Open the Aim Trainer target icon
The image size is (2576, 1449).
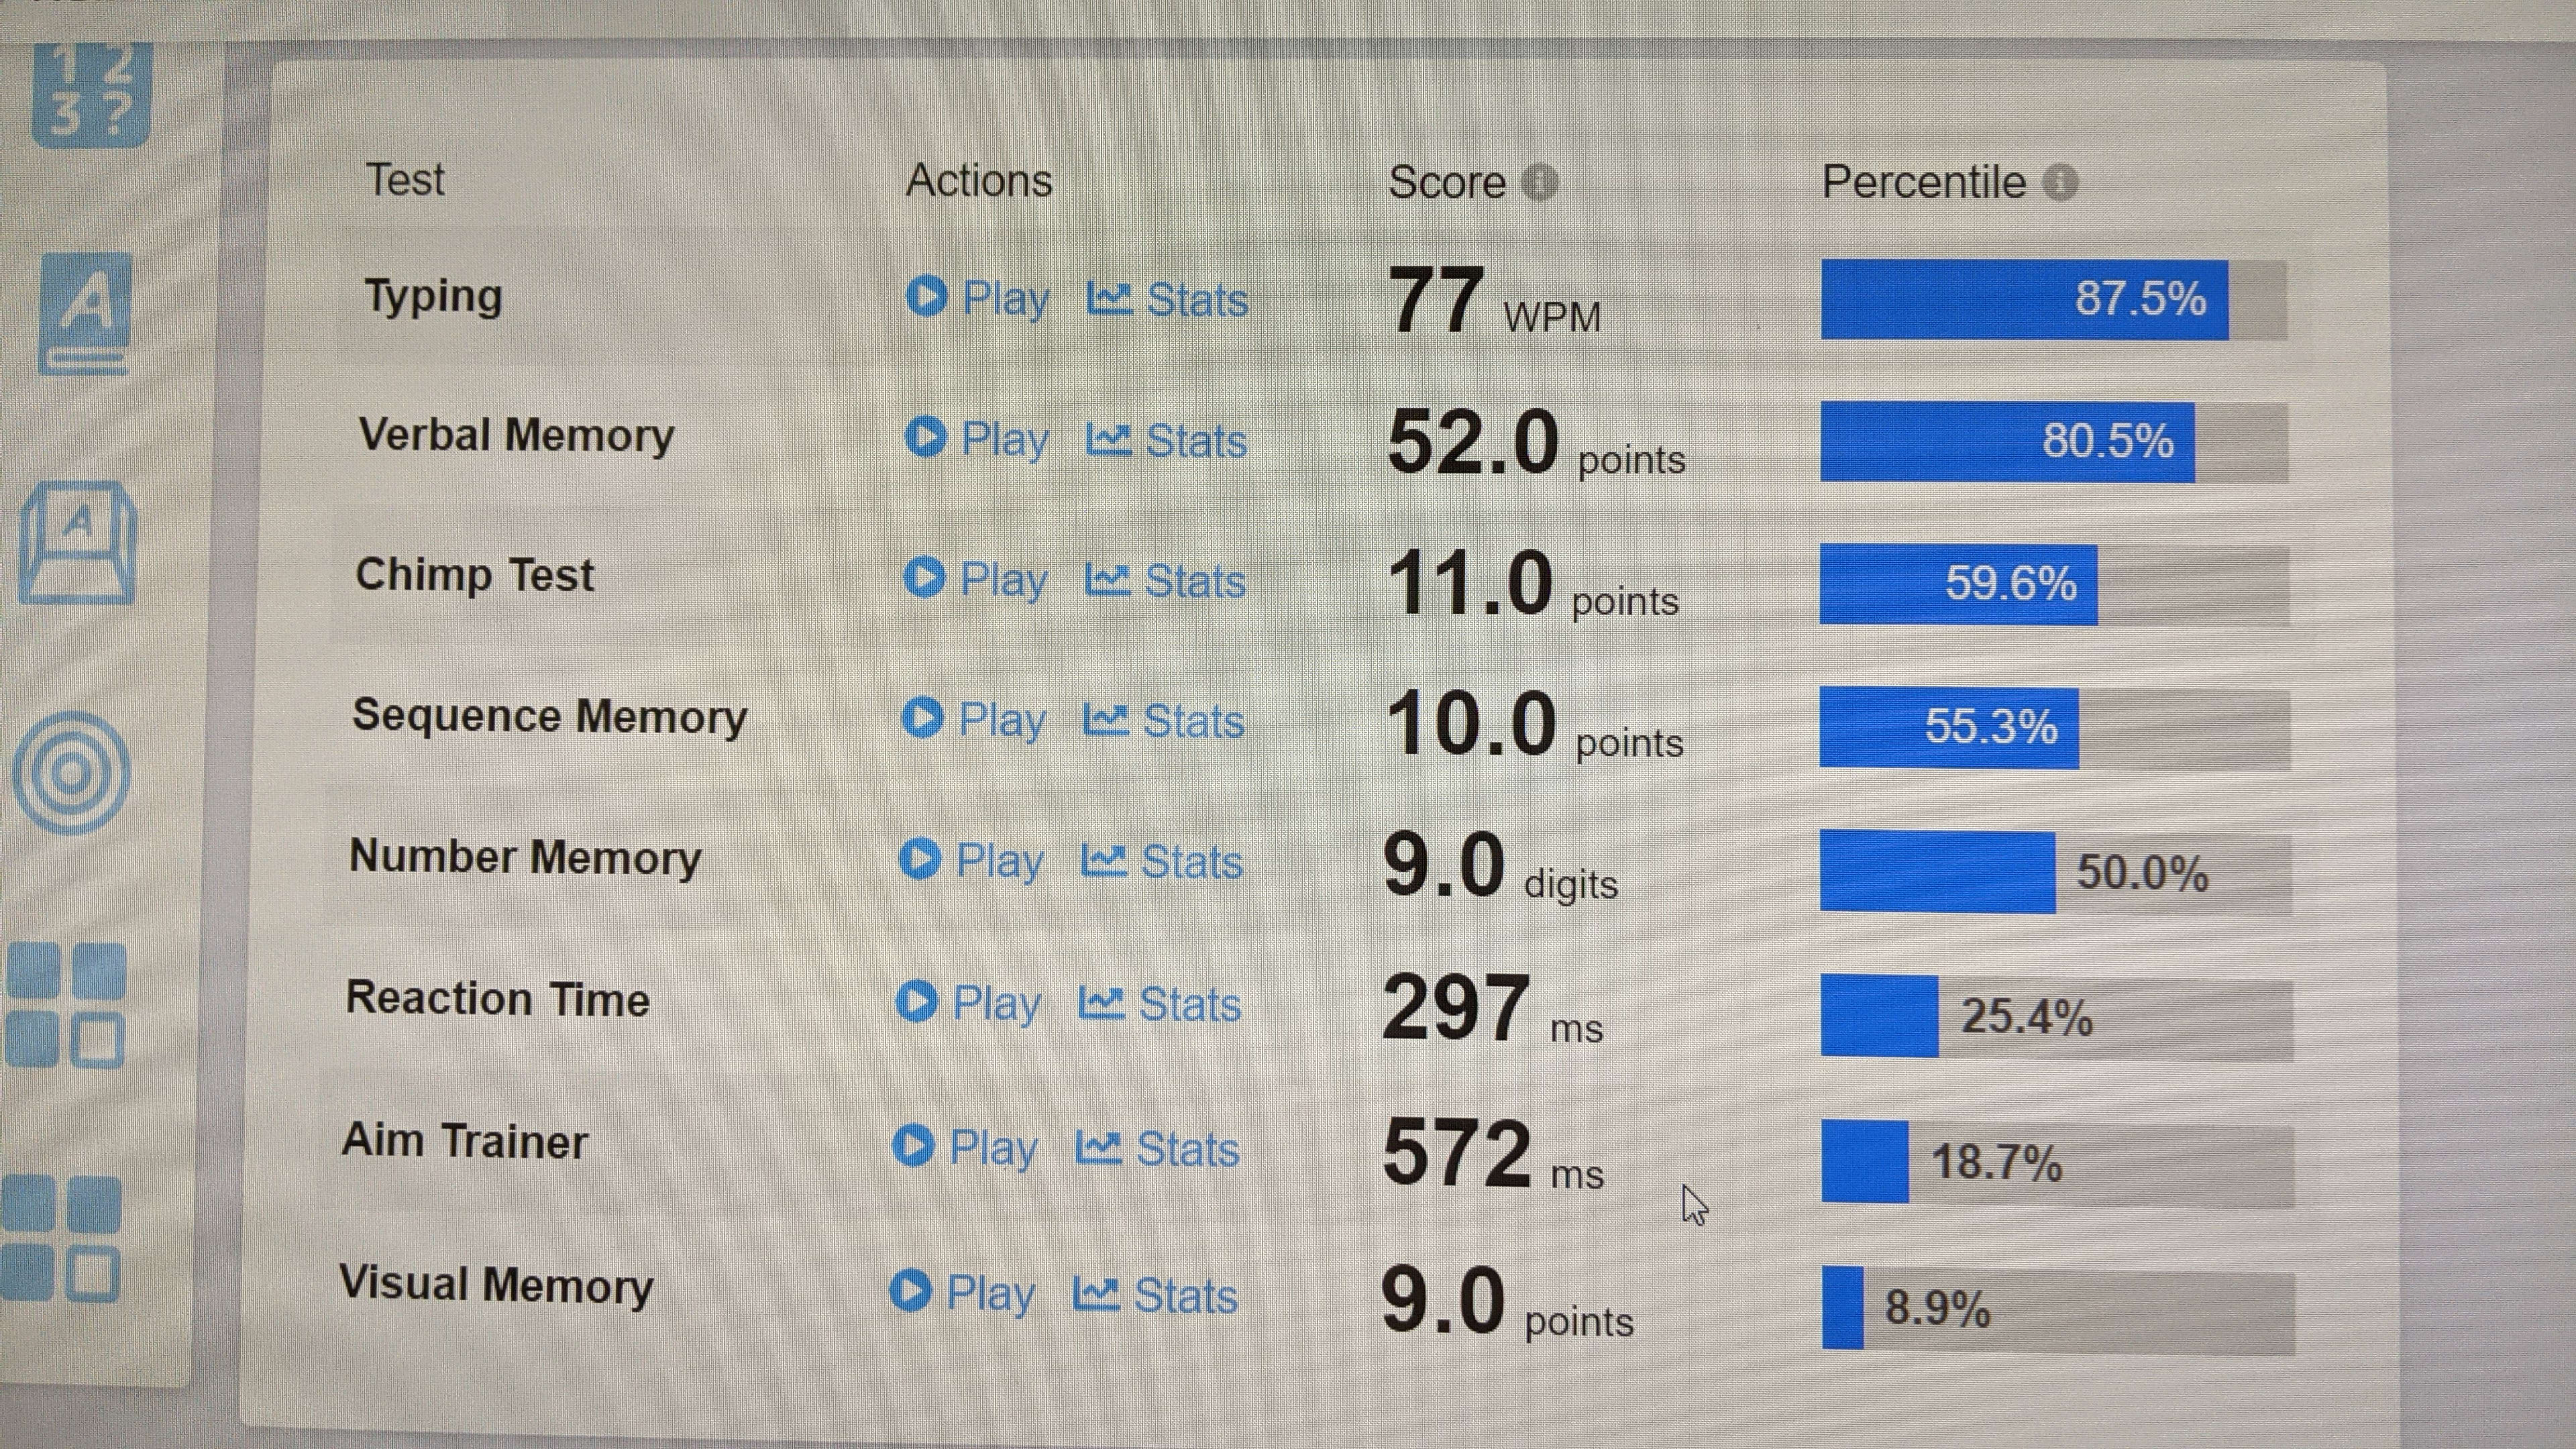point(72,773)
